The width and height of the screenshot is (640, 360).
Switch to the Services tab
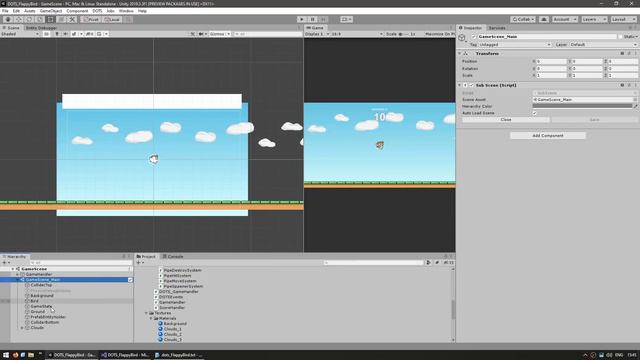click(x=497, y=28)
